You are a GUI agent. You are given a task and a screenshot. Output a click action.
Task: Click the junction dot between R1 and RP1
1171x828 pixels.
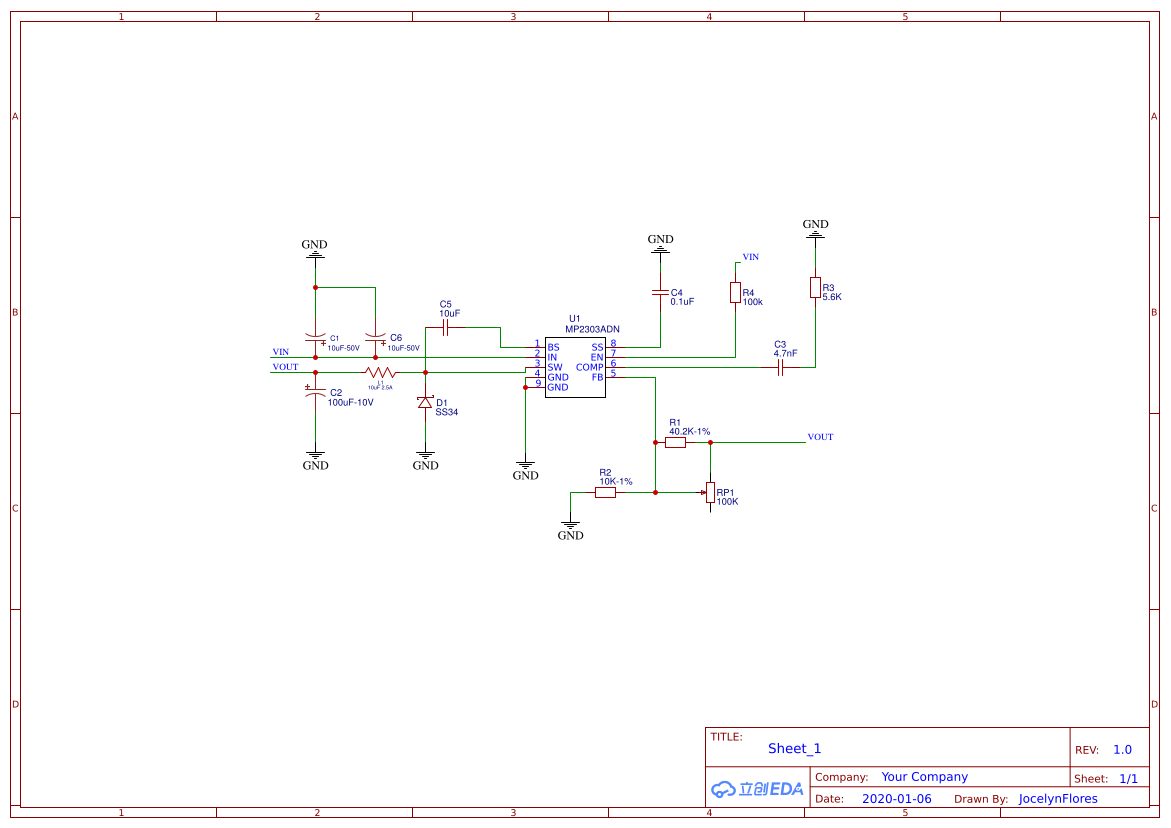coord(710,443)
